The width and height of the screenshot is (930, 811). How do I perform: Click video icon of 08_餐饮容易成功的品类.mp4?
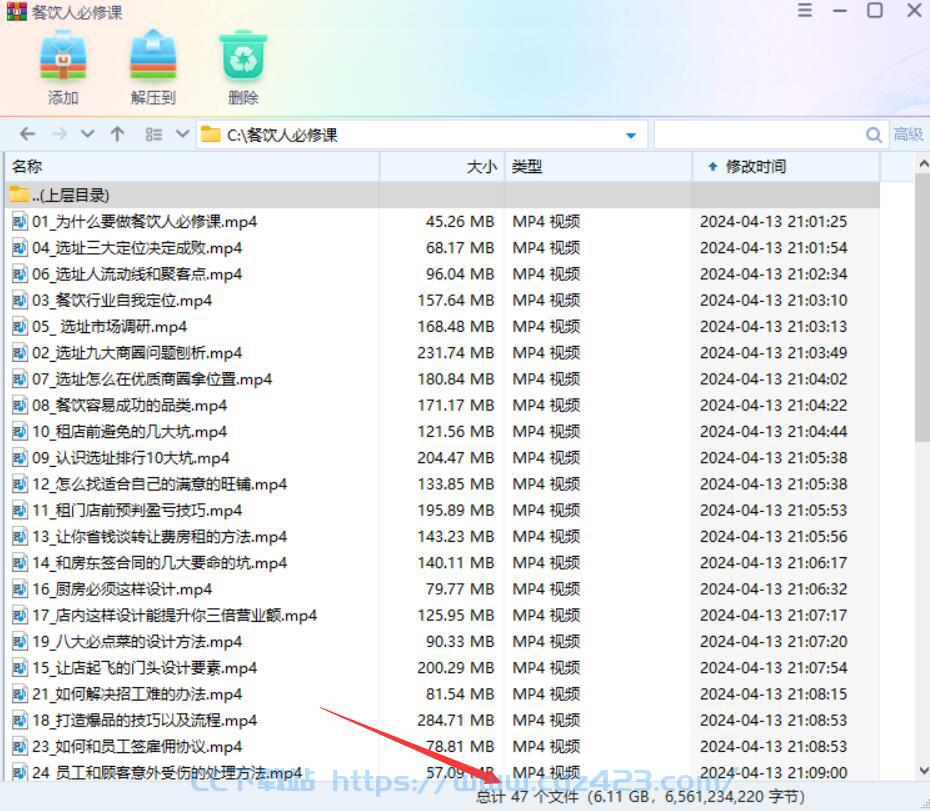click(20, 405)
